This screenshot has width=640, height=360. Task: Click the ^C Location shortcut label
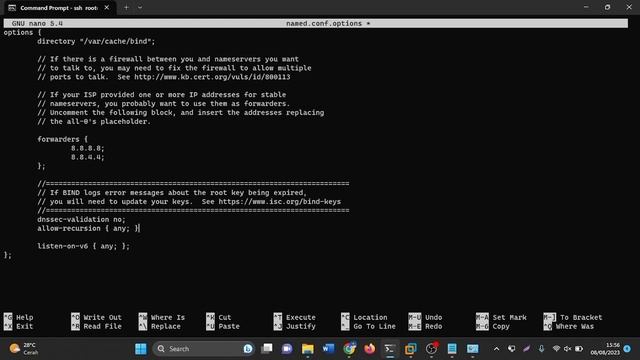point(364,317)
